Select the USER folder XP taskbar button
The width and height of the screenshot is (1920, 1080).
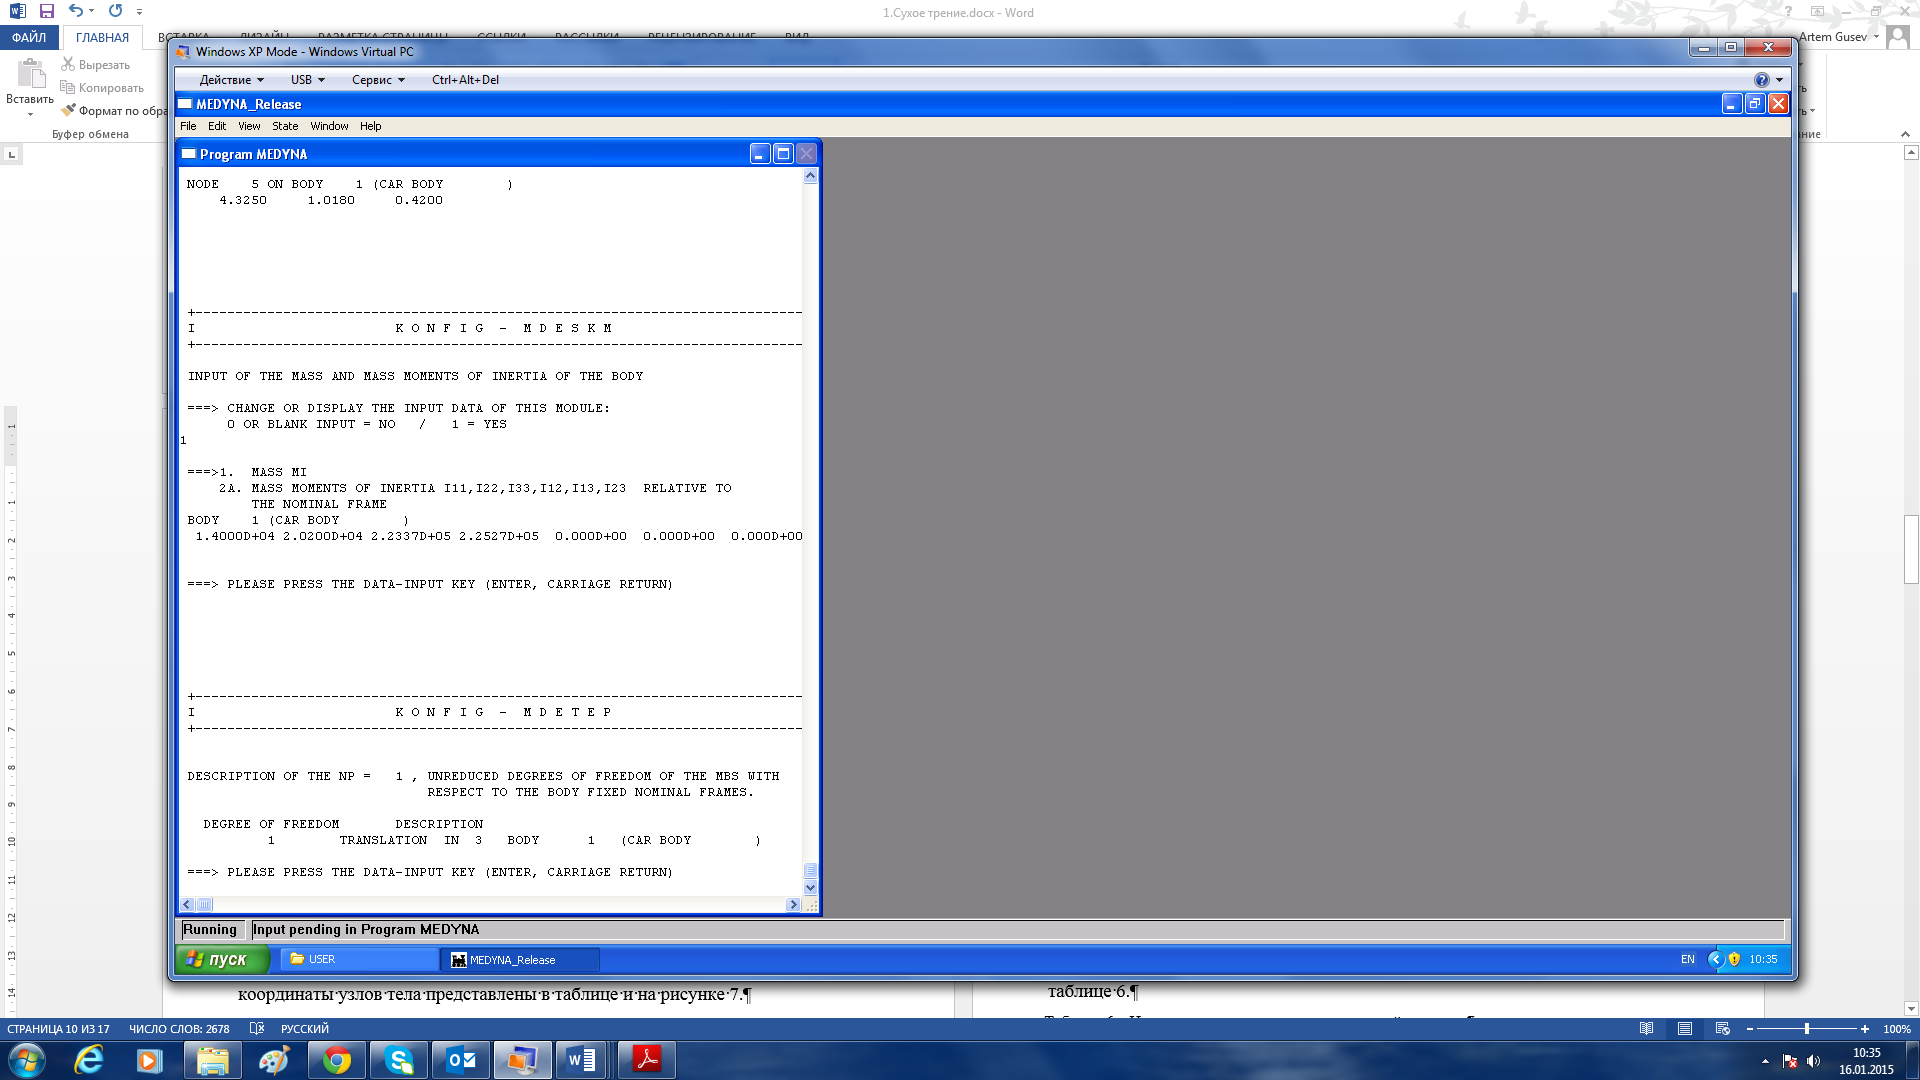(x=359, y=959)
